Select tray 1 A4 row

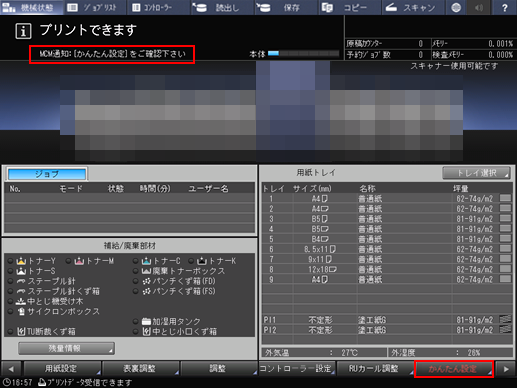(x=387, y=199)
